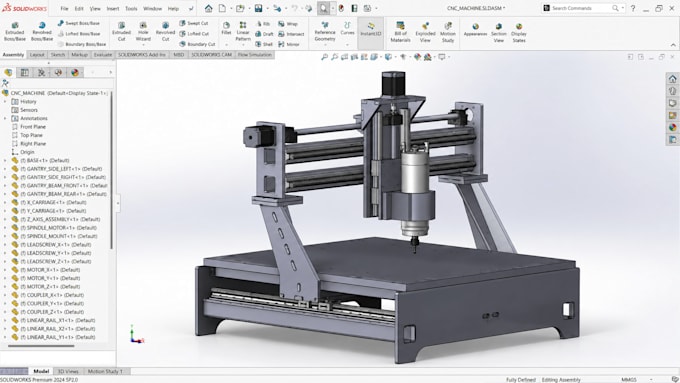Viewport: 680px width, 383px height.
Task: Open the Motion Study tool
Action: [448, 33]
